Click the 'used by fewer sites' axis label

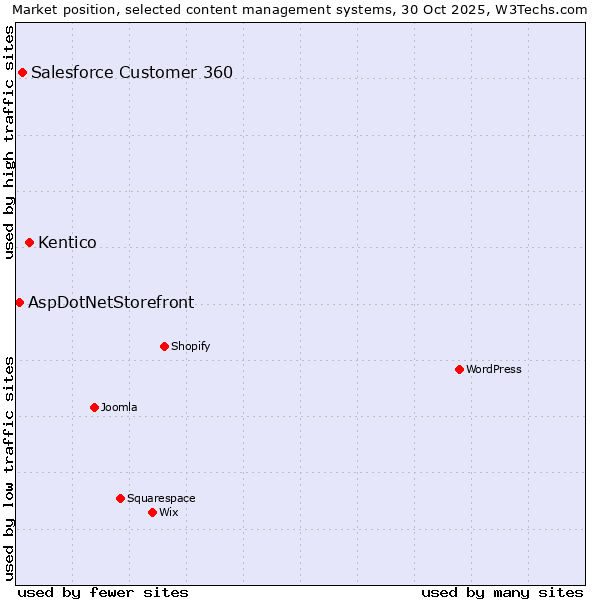[103, 592]
